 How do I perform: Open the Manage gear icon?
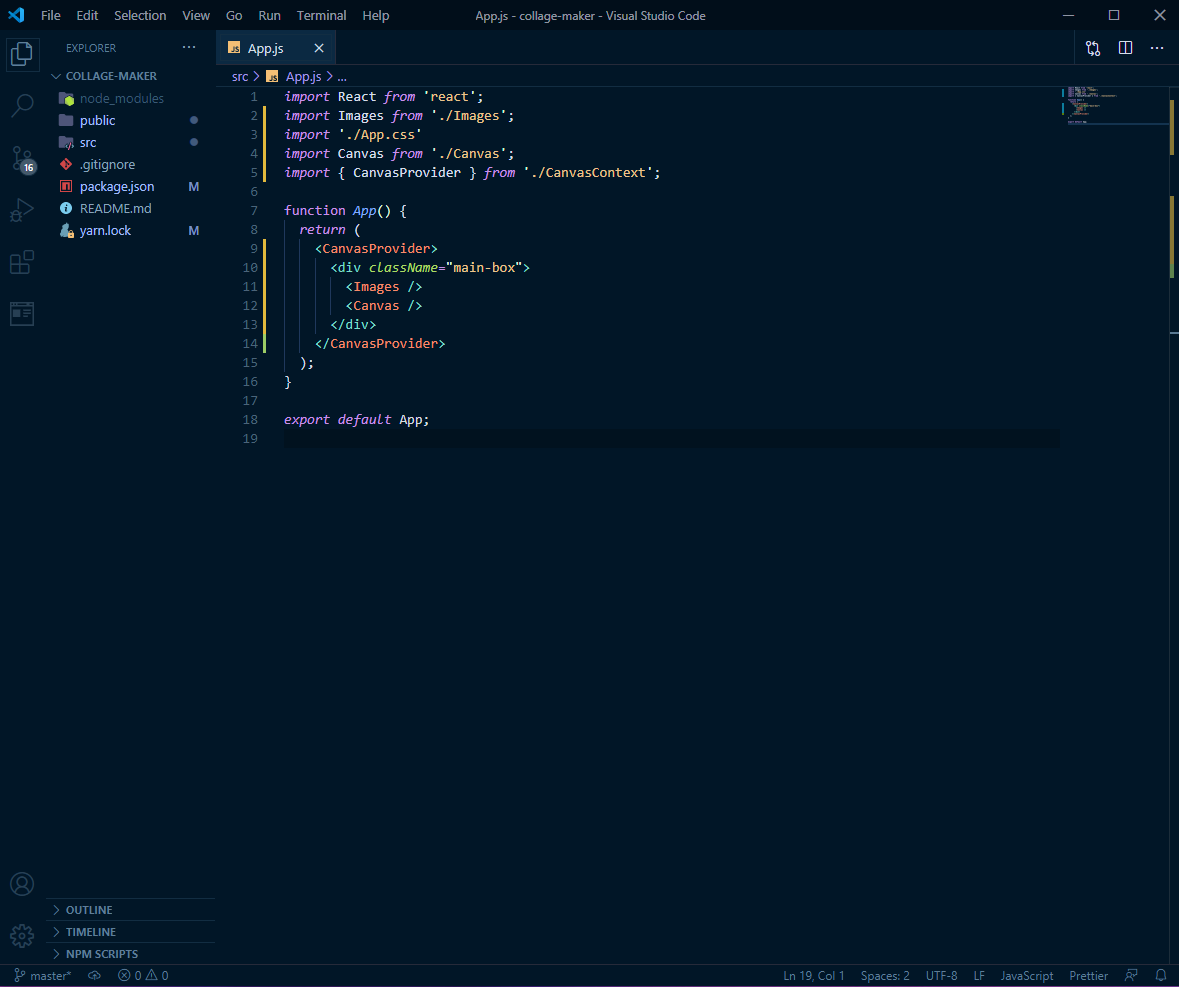22,936
